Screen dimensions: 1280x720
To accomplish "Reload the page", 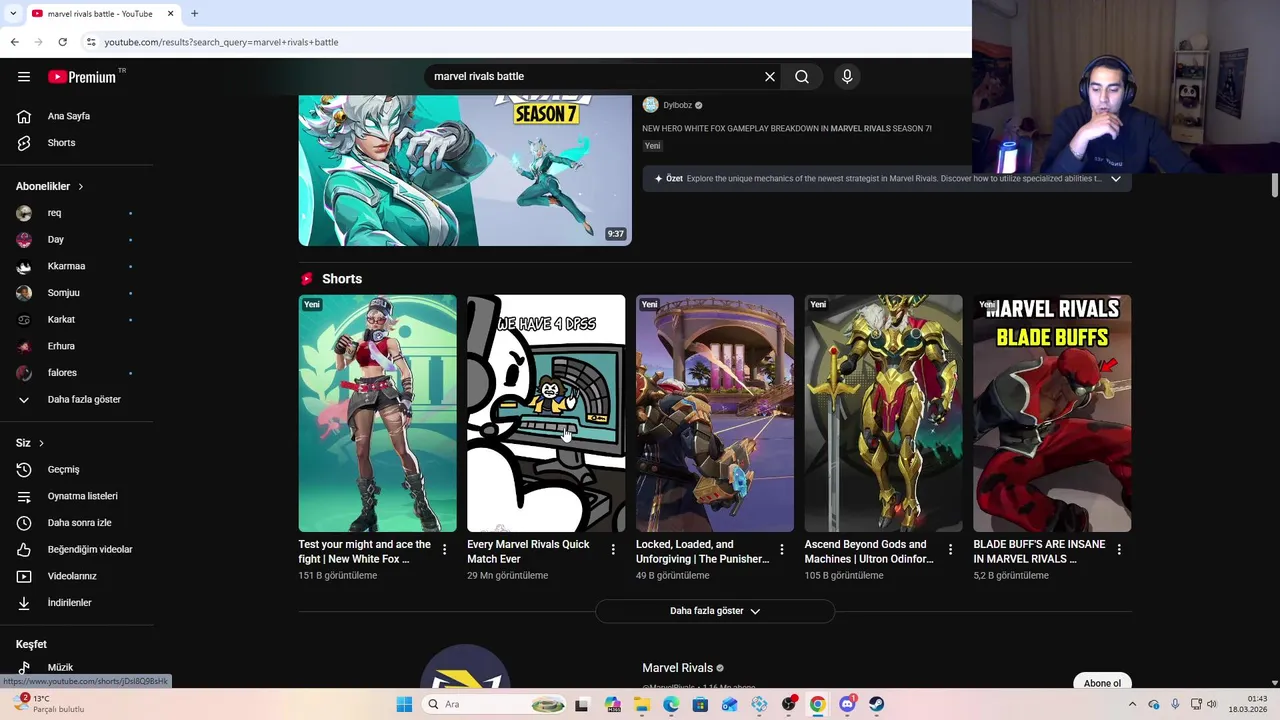I will [x=62, y=42].
